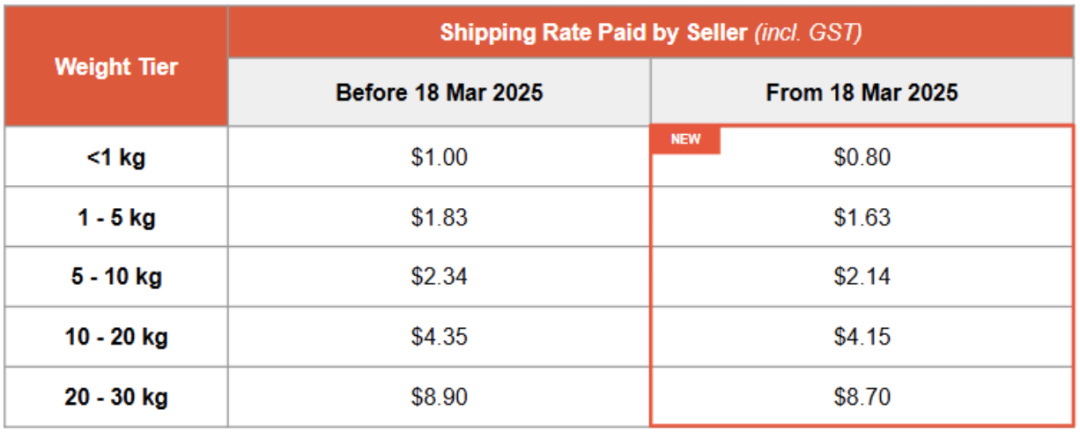Click the $8.90 old rate cell

439,396
